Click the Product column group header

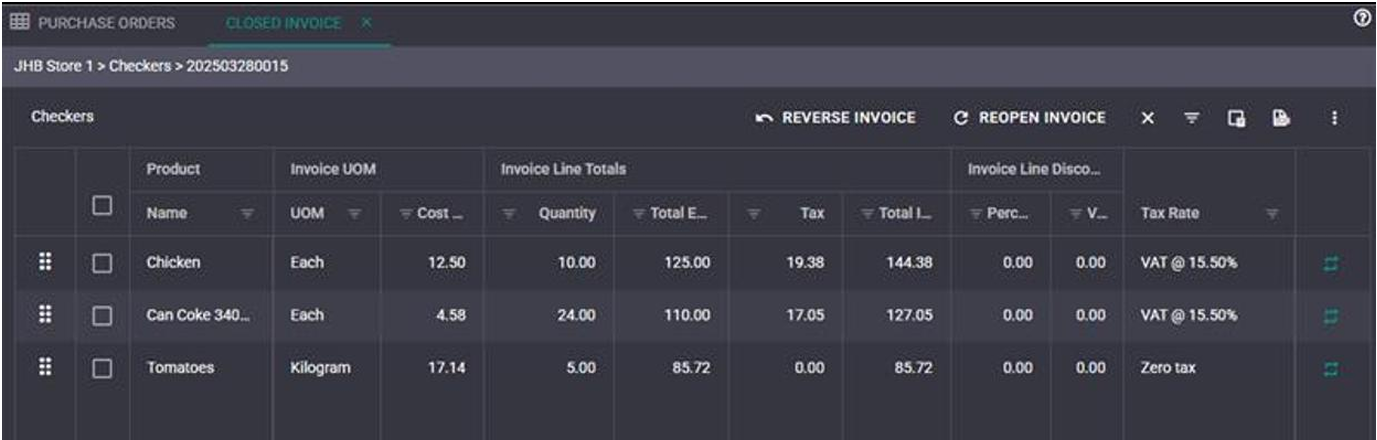(x=173, y=169)
